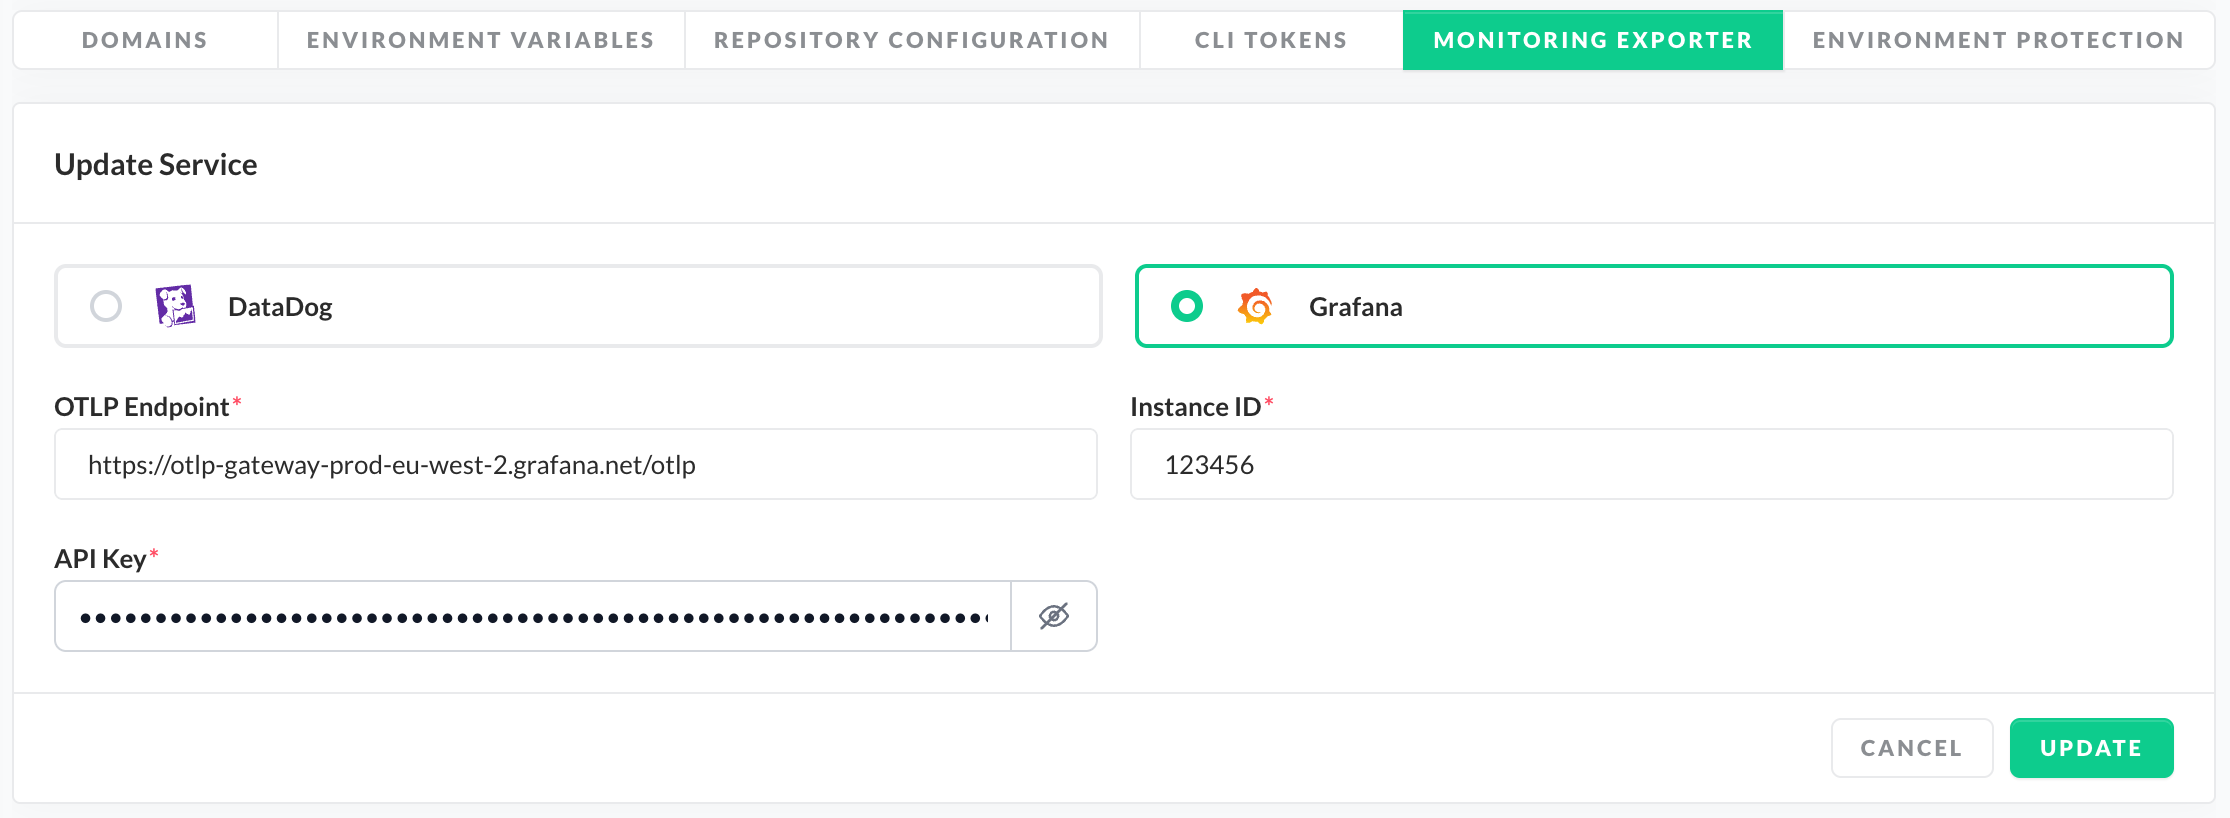Select the Monitoring Exporter tab
The width and height of the screenshot is (2230, 818).
point(1592,40)
